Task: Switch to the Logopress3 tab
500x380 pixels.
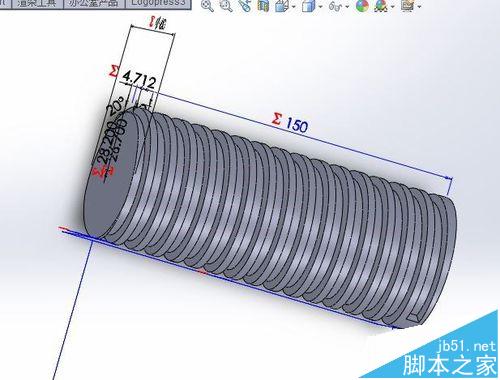Action: pyautogui.click(x=158, y=4)
